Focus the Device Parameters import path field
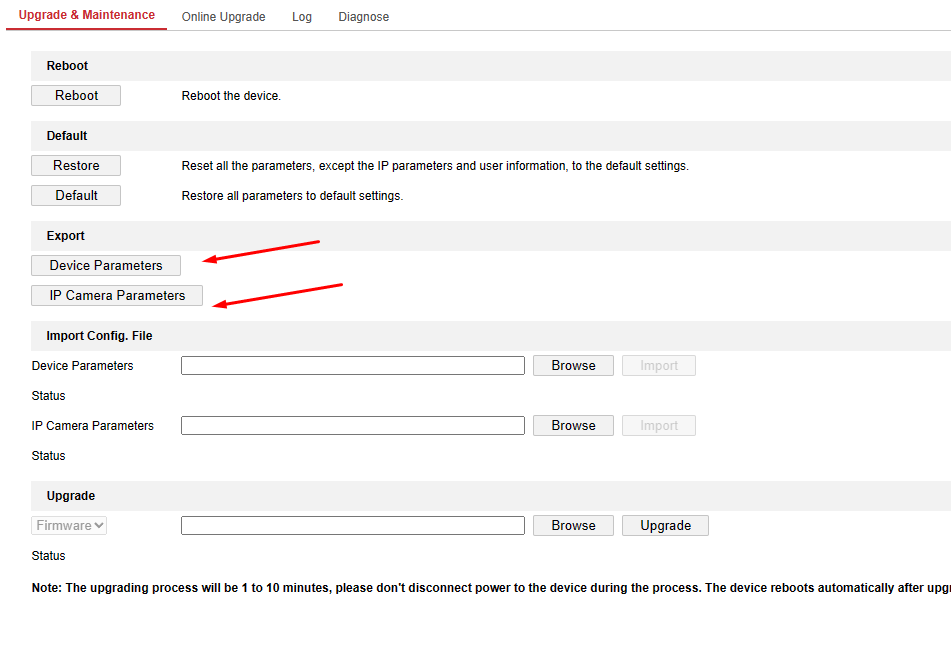The height and width of the screenshot is (668, 951). [x=352, y=366]
